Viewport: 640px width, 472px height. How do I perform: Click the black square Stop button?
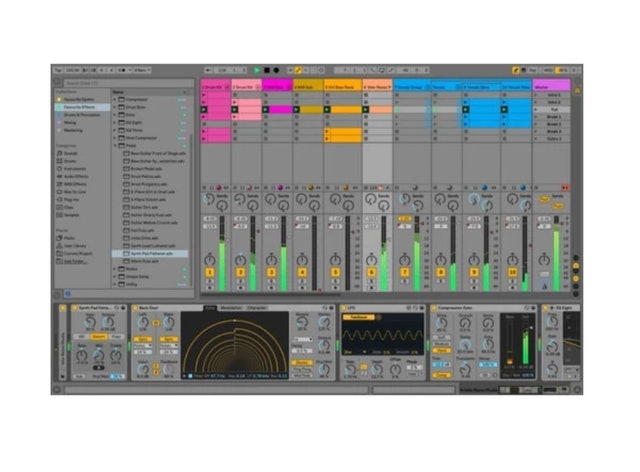click(267, 70)
